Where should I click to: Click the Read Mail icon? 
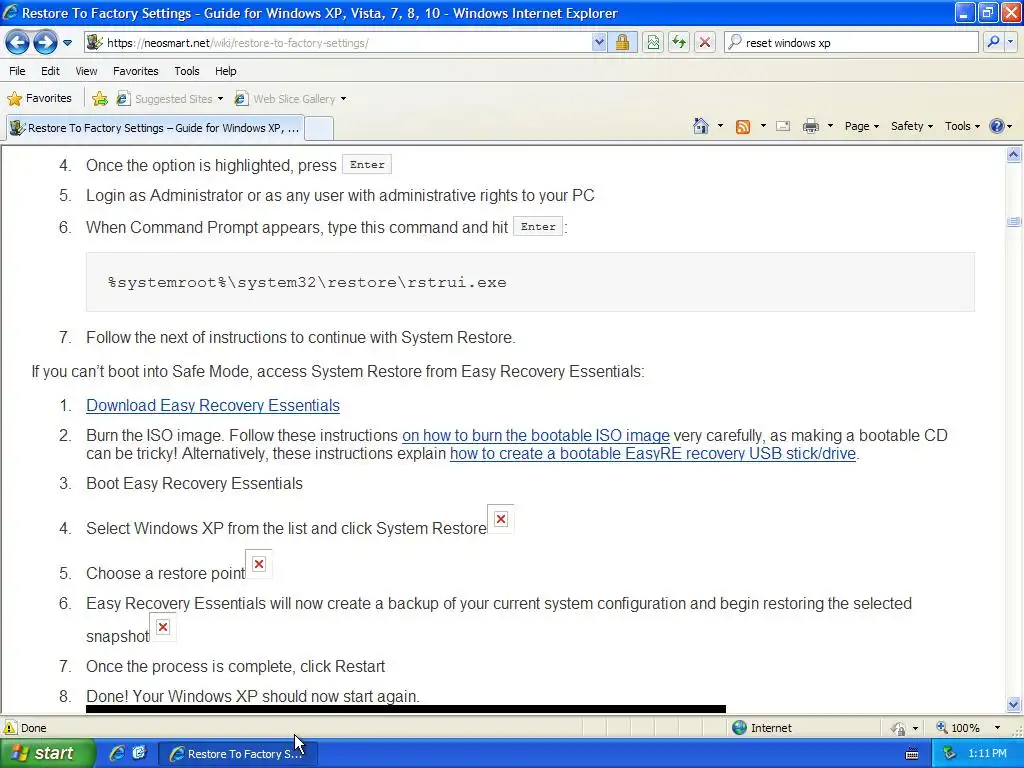click(x=783, y=126)
